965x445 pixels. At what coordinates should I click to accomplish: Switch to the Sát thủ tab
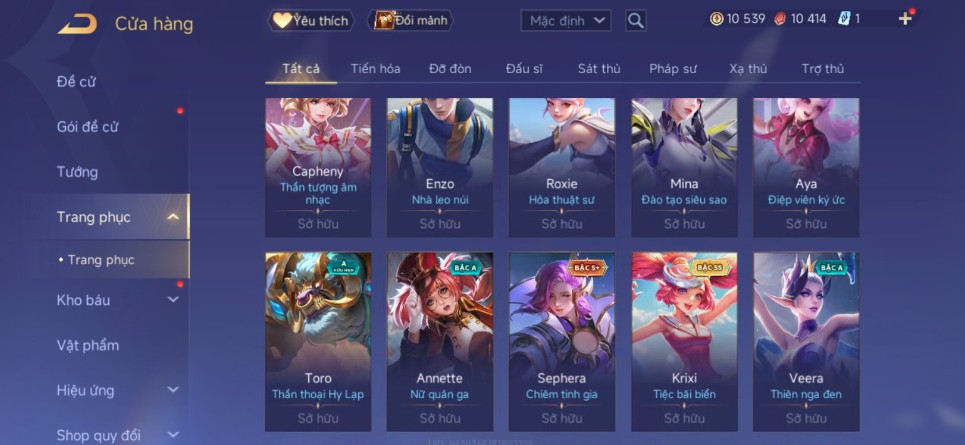click(x=599, y=69)
